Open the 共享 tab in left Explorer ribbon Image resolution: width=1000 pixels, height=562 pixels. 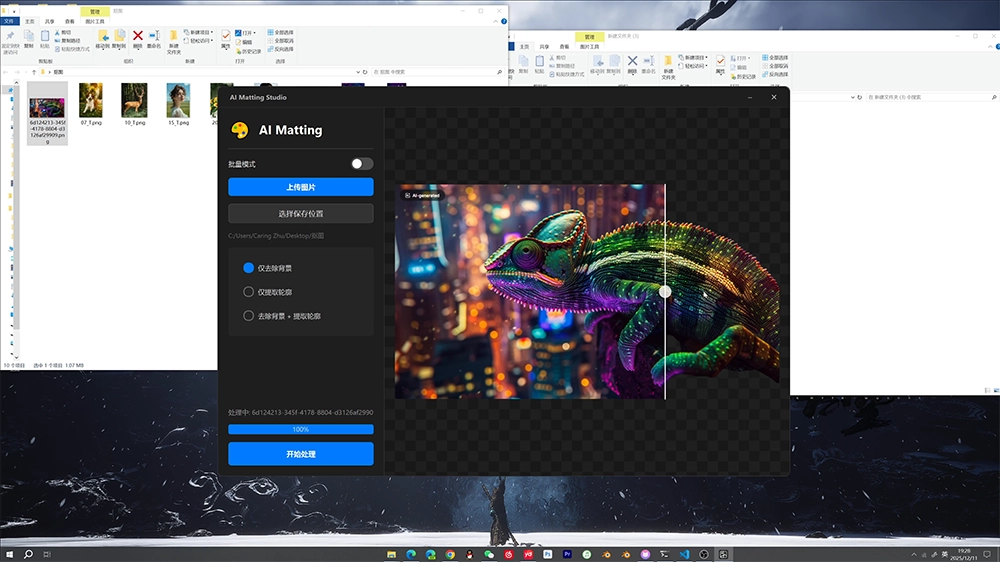point(50,20)
